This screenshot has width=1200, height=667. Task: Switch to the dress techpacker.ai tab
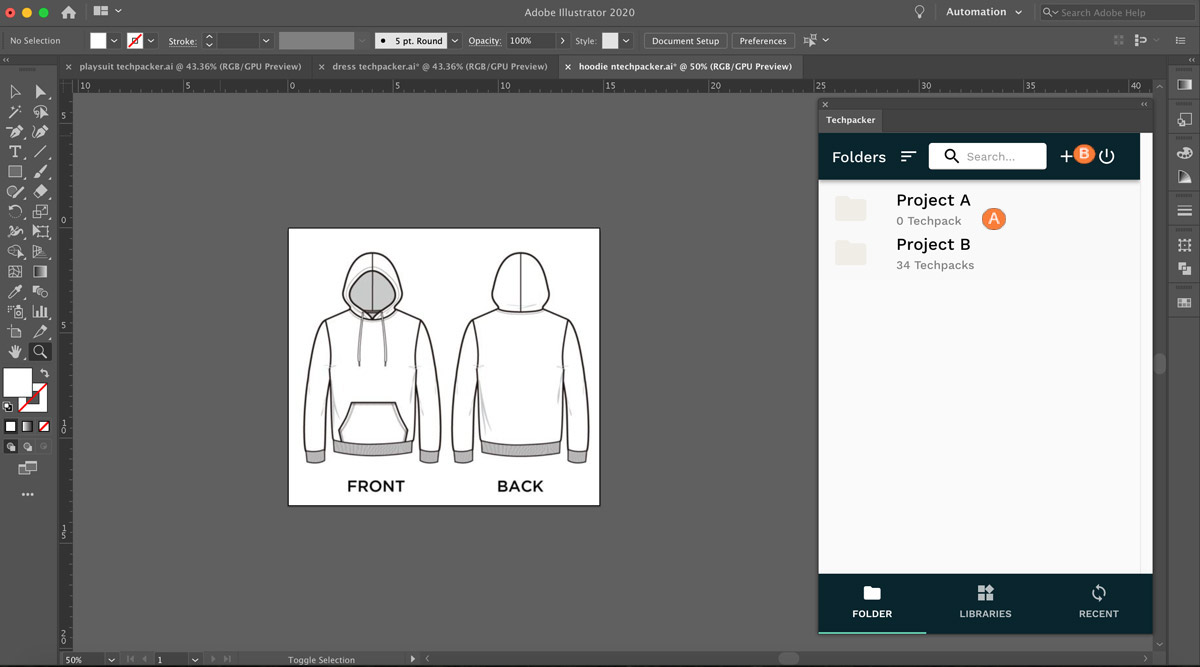click(435, 66)
